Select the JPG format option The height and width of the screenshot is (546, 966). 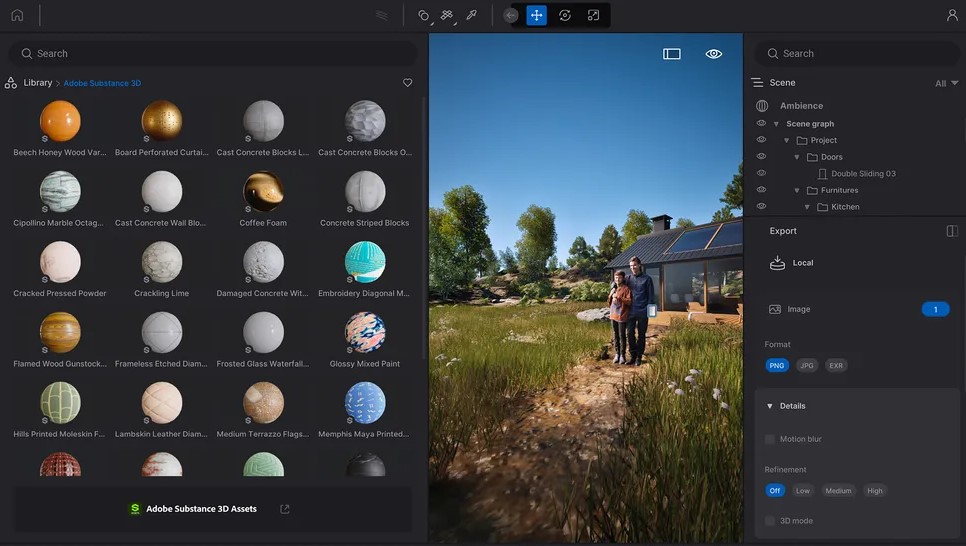[806, 366]
